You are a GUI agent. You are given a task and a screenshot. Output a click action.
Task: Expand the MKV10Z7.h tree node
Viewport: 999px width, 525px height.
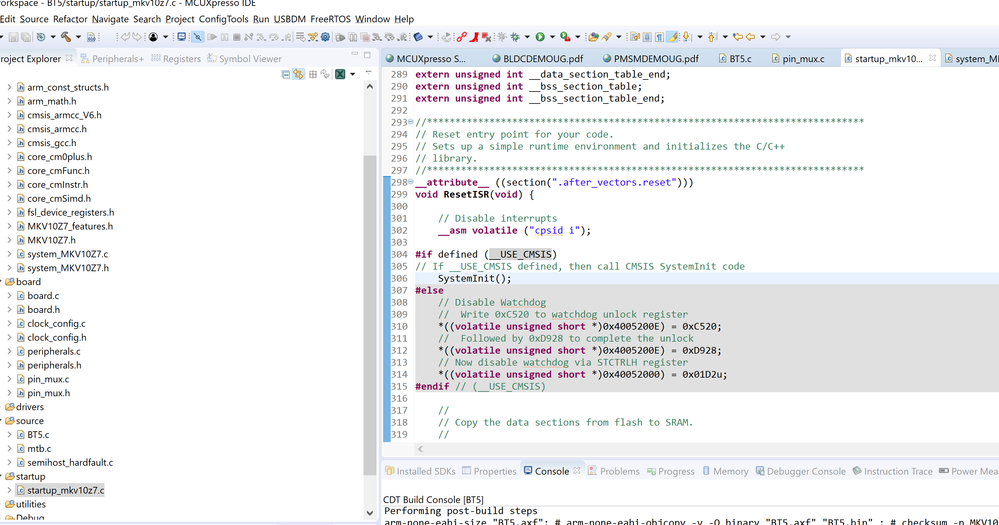click(x=9, y=240)
